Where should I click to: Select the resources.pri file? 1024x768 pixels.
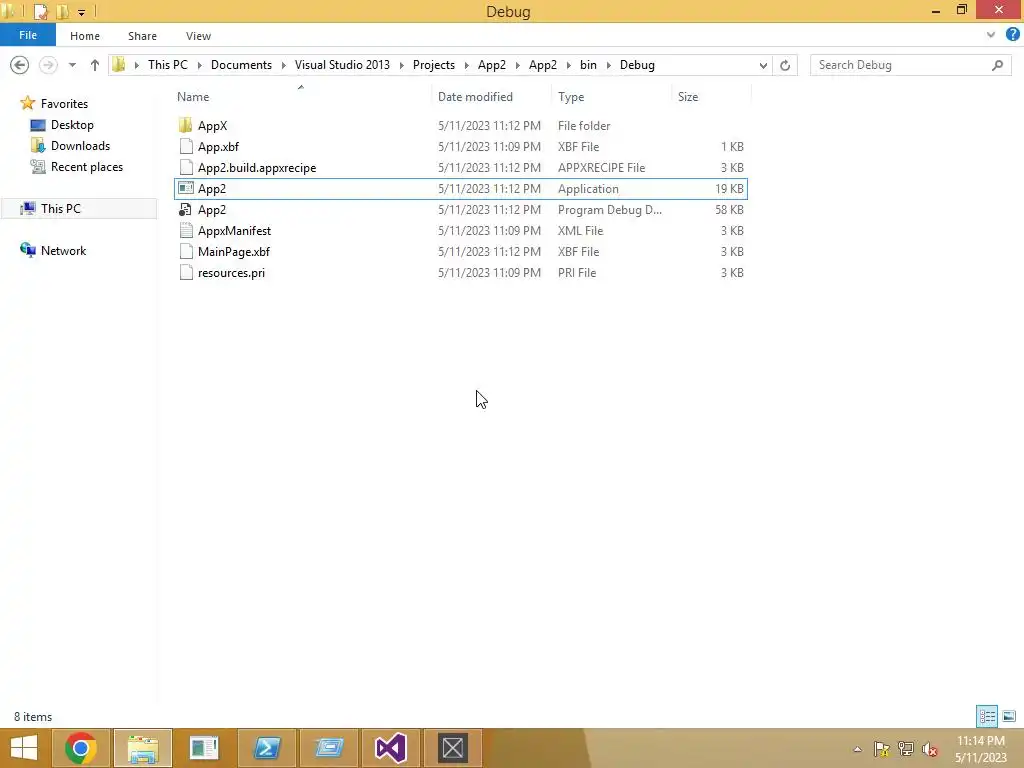(x=231, y=273)
